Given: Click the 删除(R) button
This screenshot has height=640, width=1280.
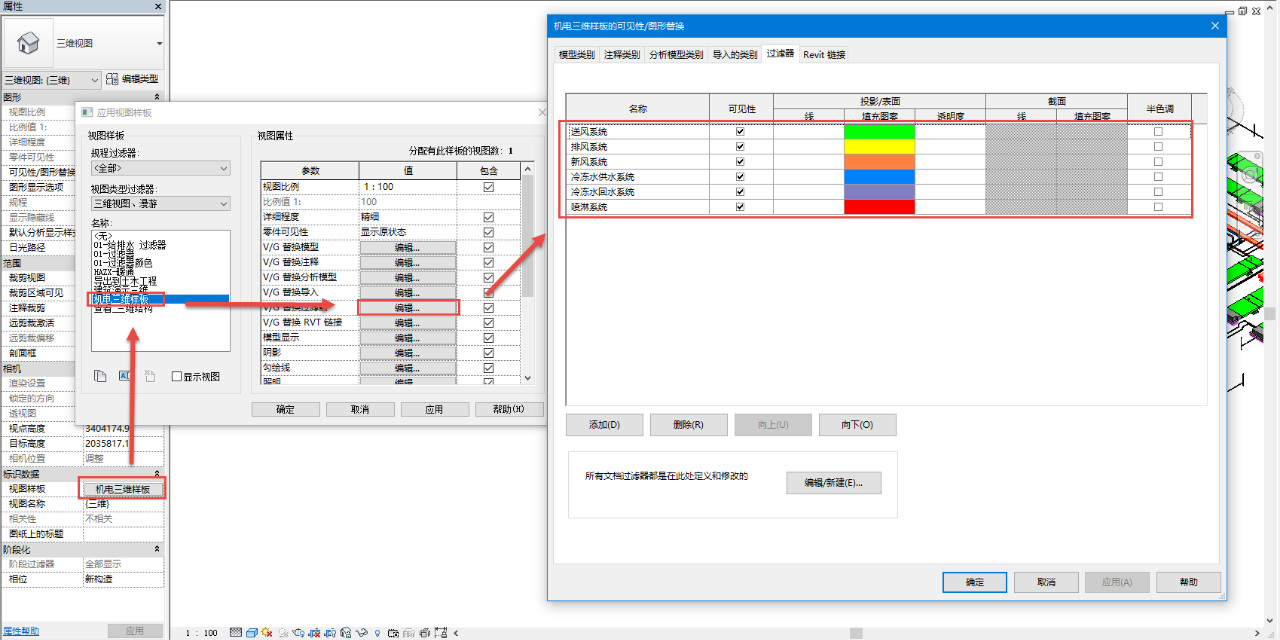Looking at the screenshot, I should (688, 425).
